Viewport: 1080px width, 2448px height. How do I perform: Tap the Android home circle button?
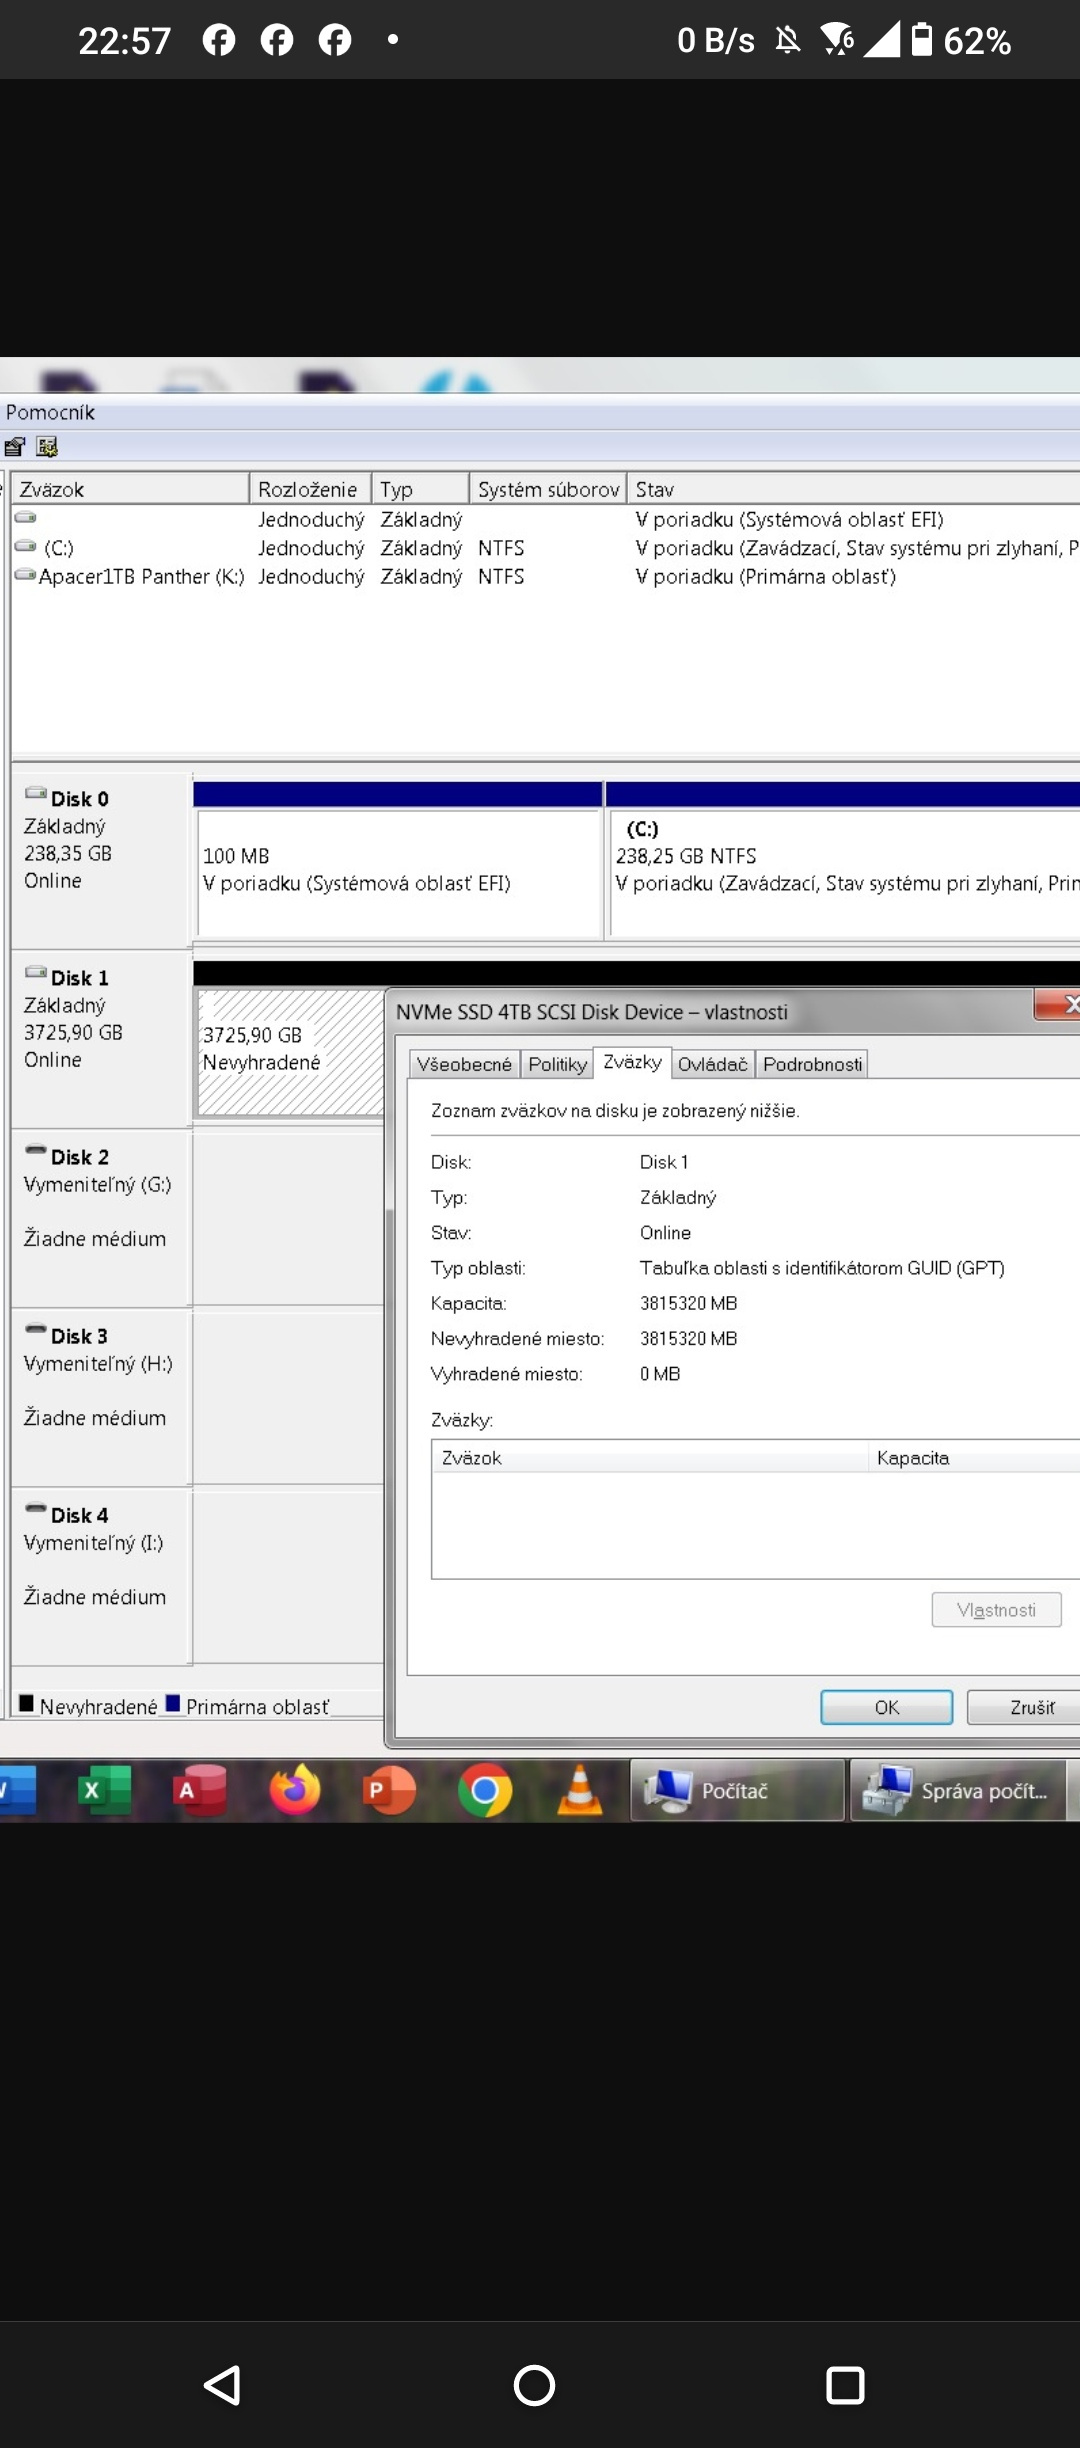[x=534, y=2385]
